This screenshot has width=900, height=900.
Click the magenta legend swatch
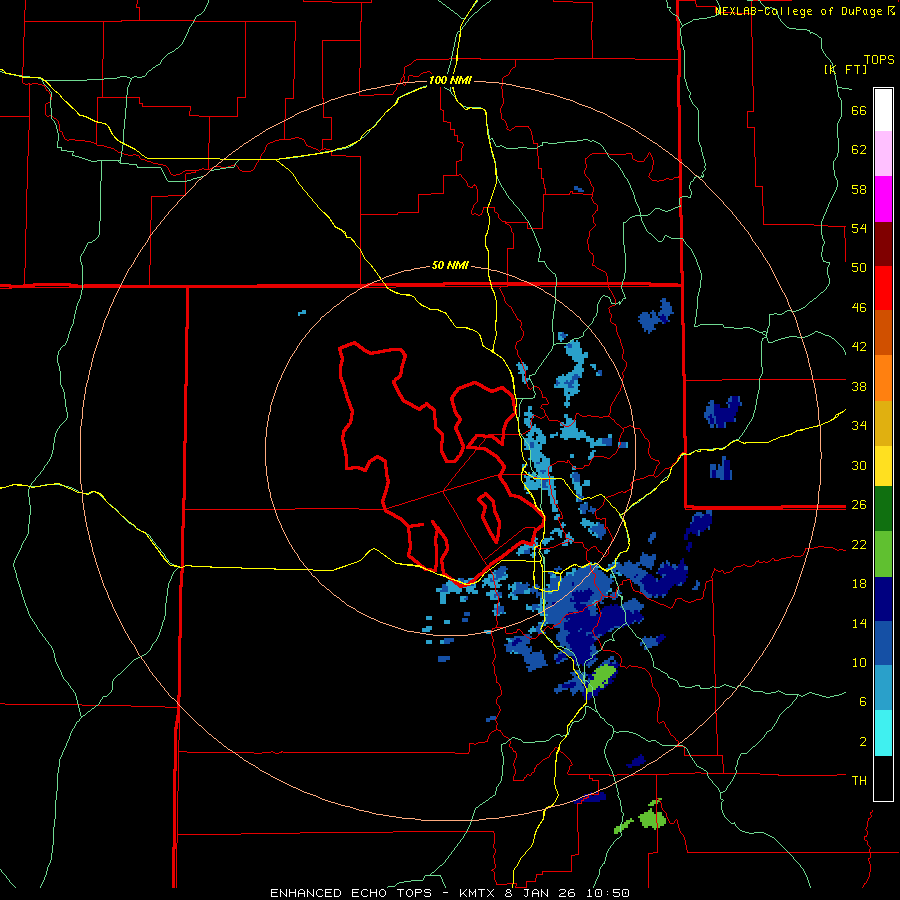883,199
